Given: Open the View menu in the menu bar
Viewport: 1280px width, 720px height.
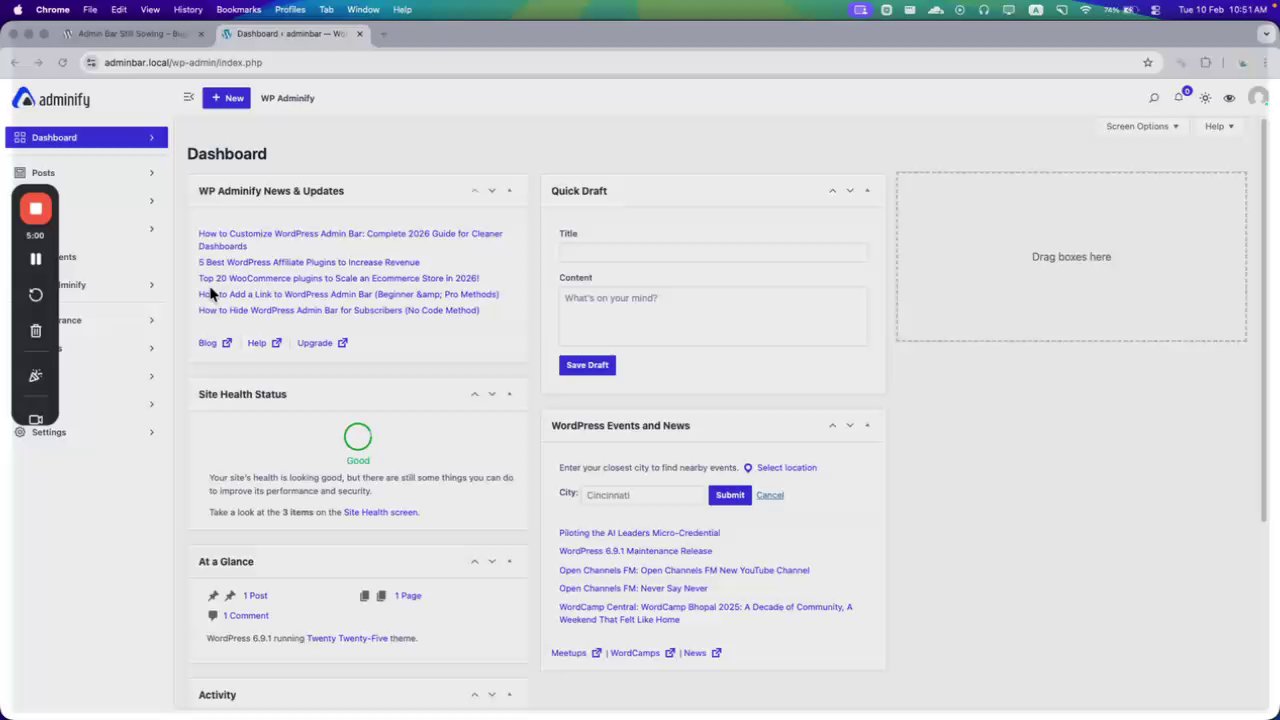Looking at the screenshot, I should click(150, 9).
